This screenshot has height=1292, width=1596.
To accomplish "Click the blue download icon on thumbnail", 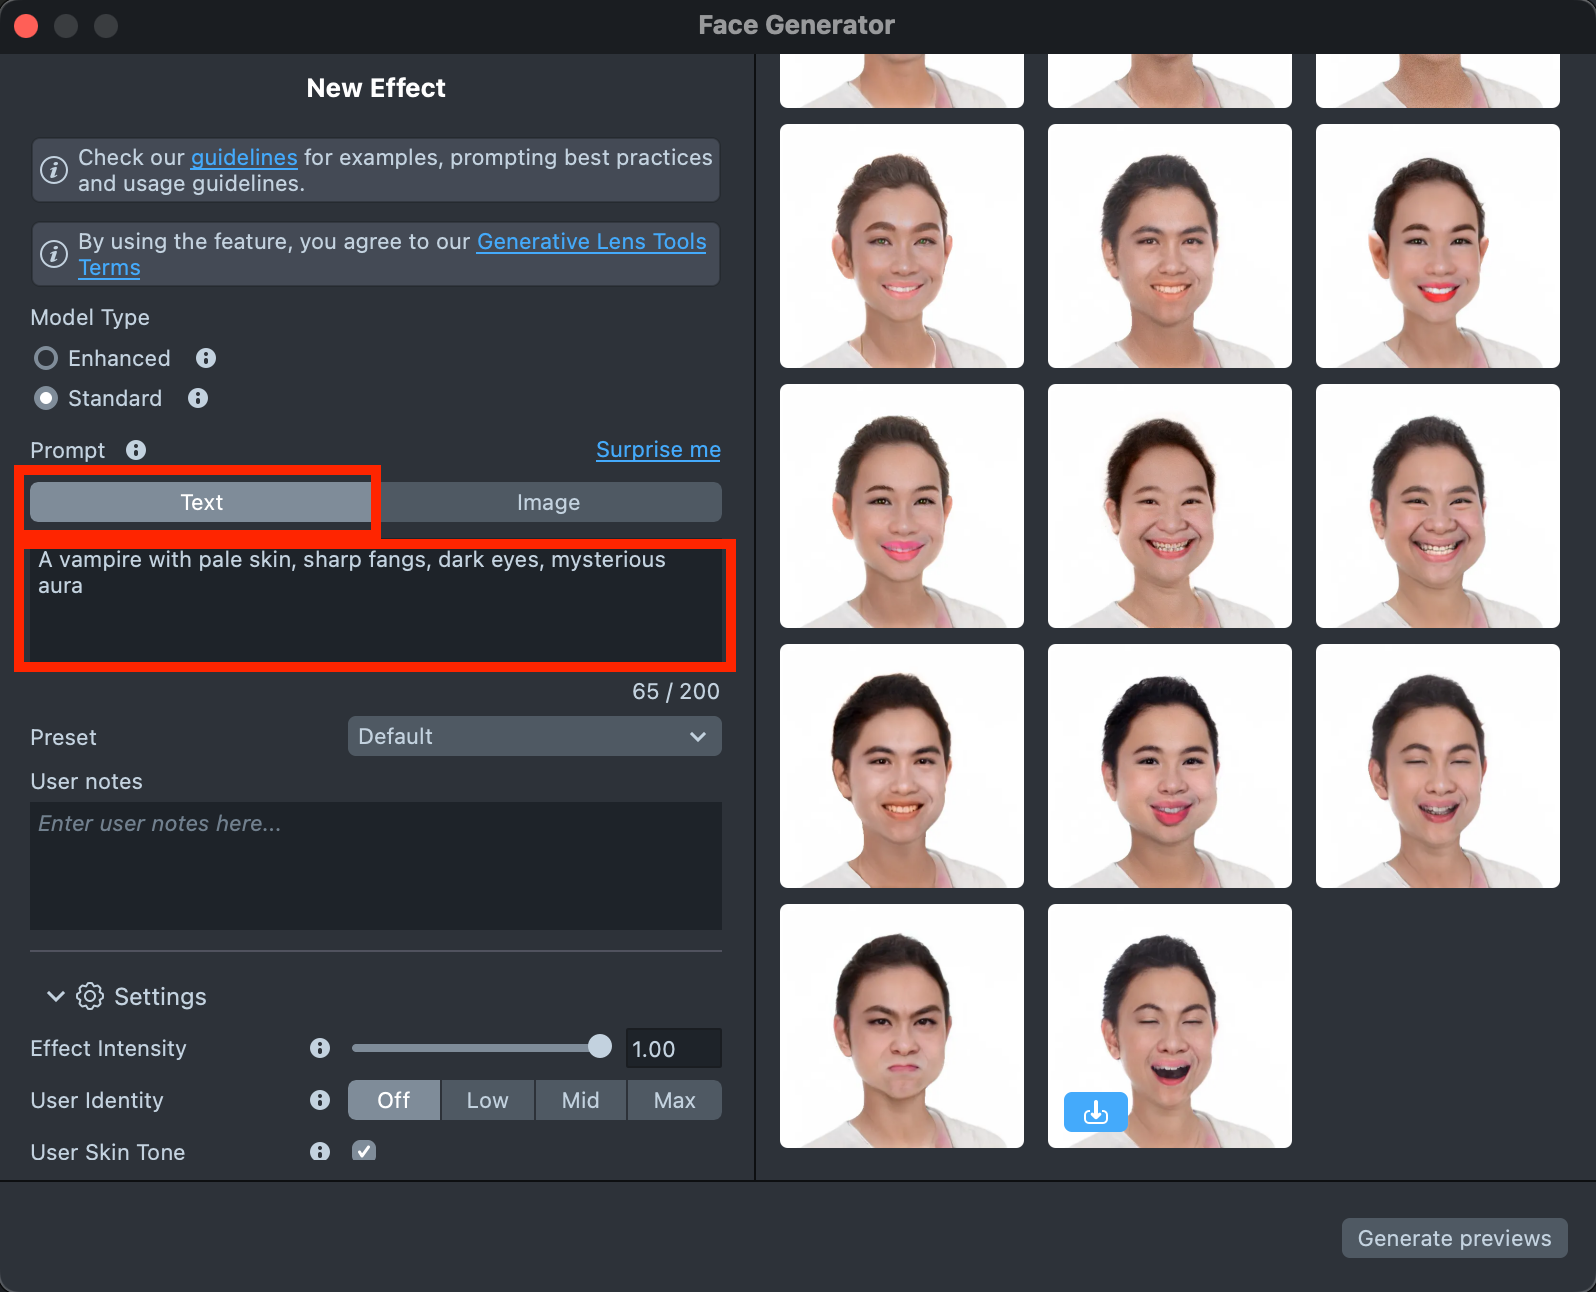I will [x=1095, y=1111].
